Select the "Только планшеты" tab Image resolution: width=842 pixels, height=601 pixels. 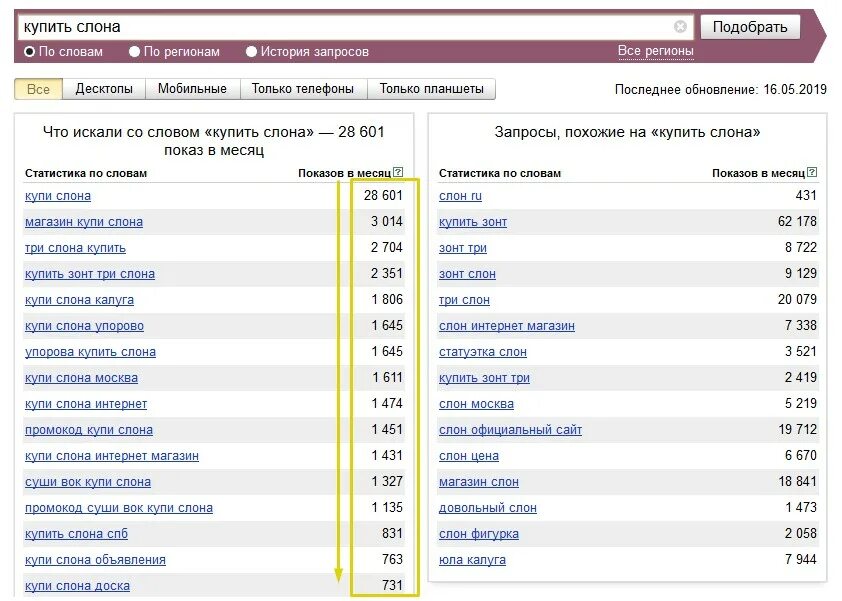point(431,89)
